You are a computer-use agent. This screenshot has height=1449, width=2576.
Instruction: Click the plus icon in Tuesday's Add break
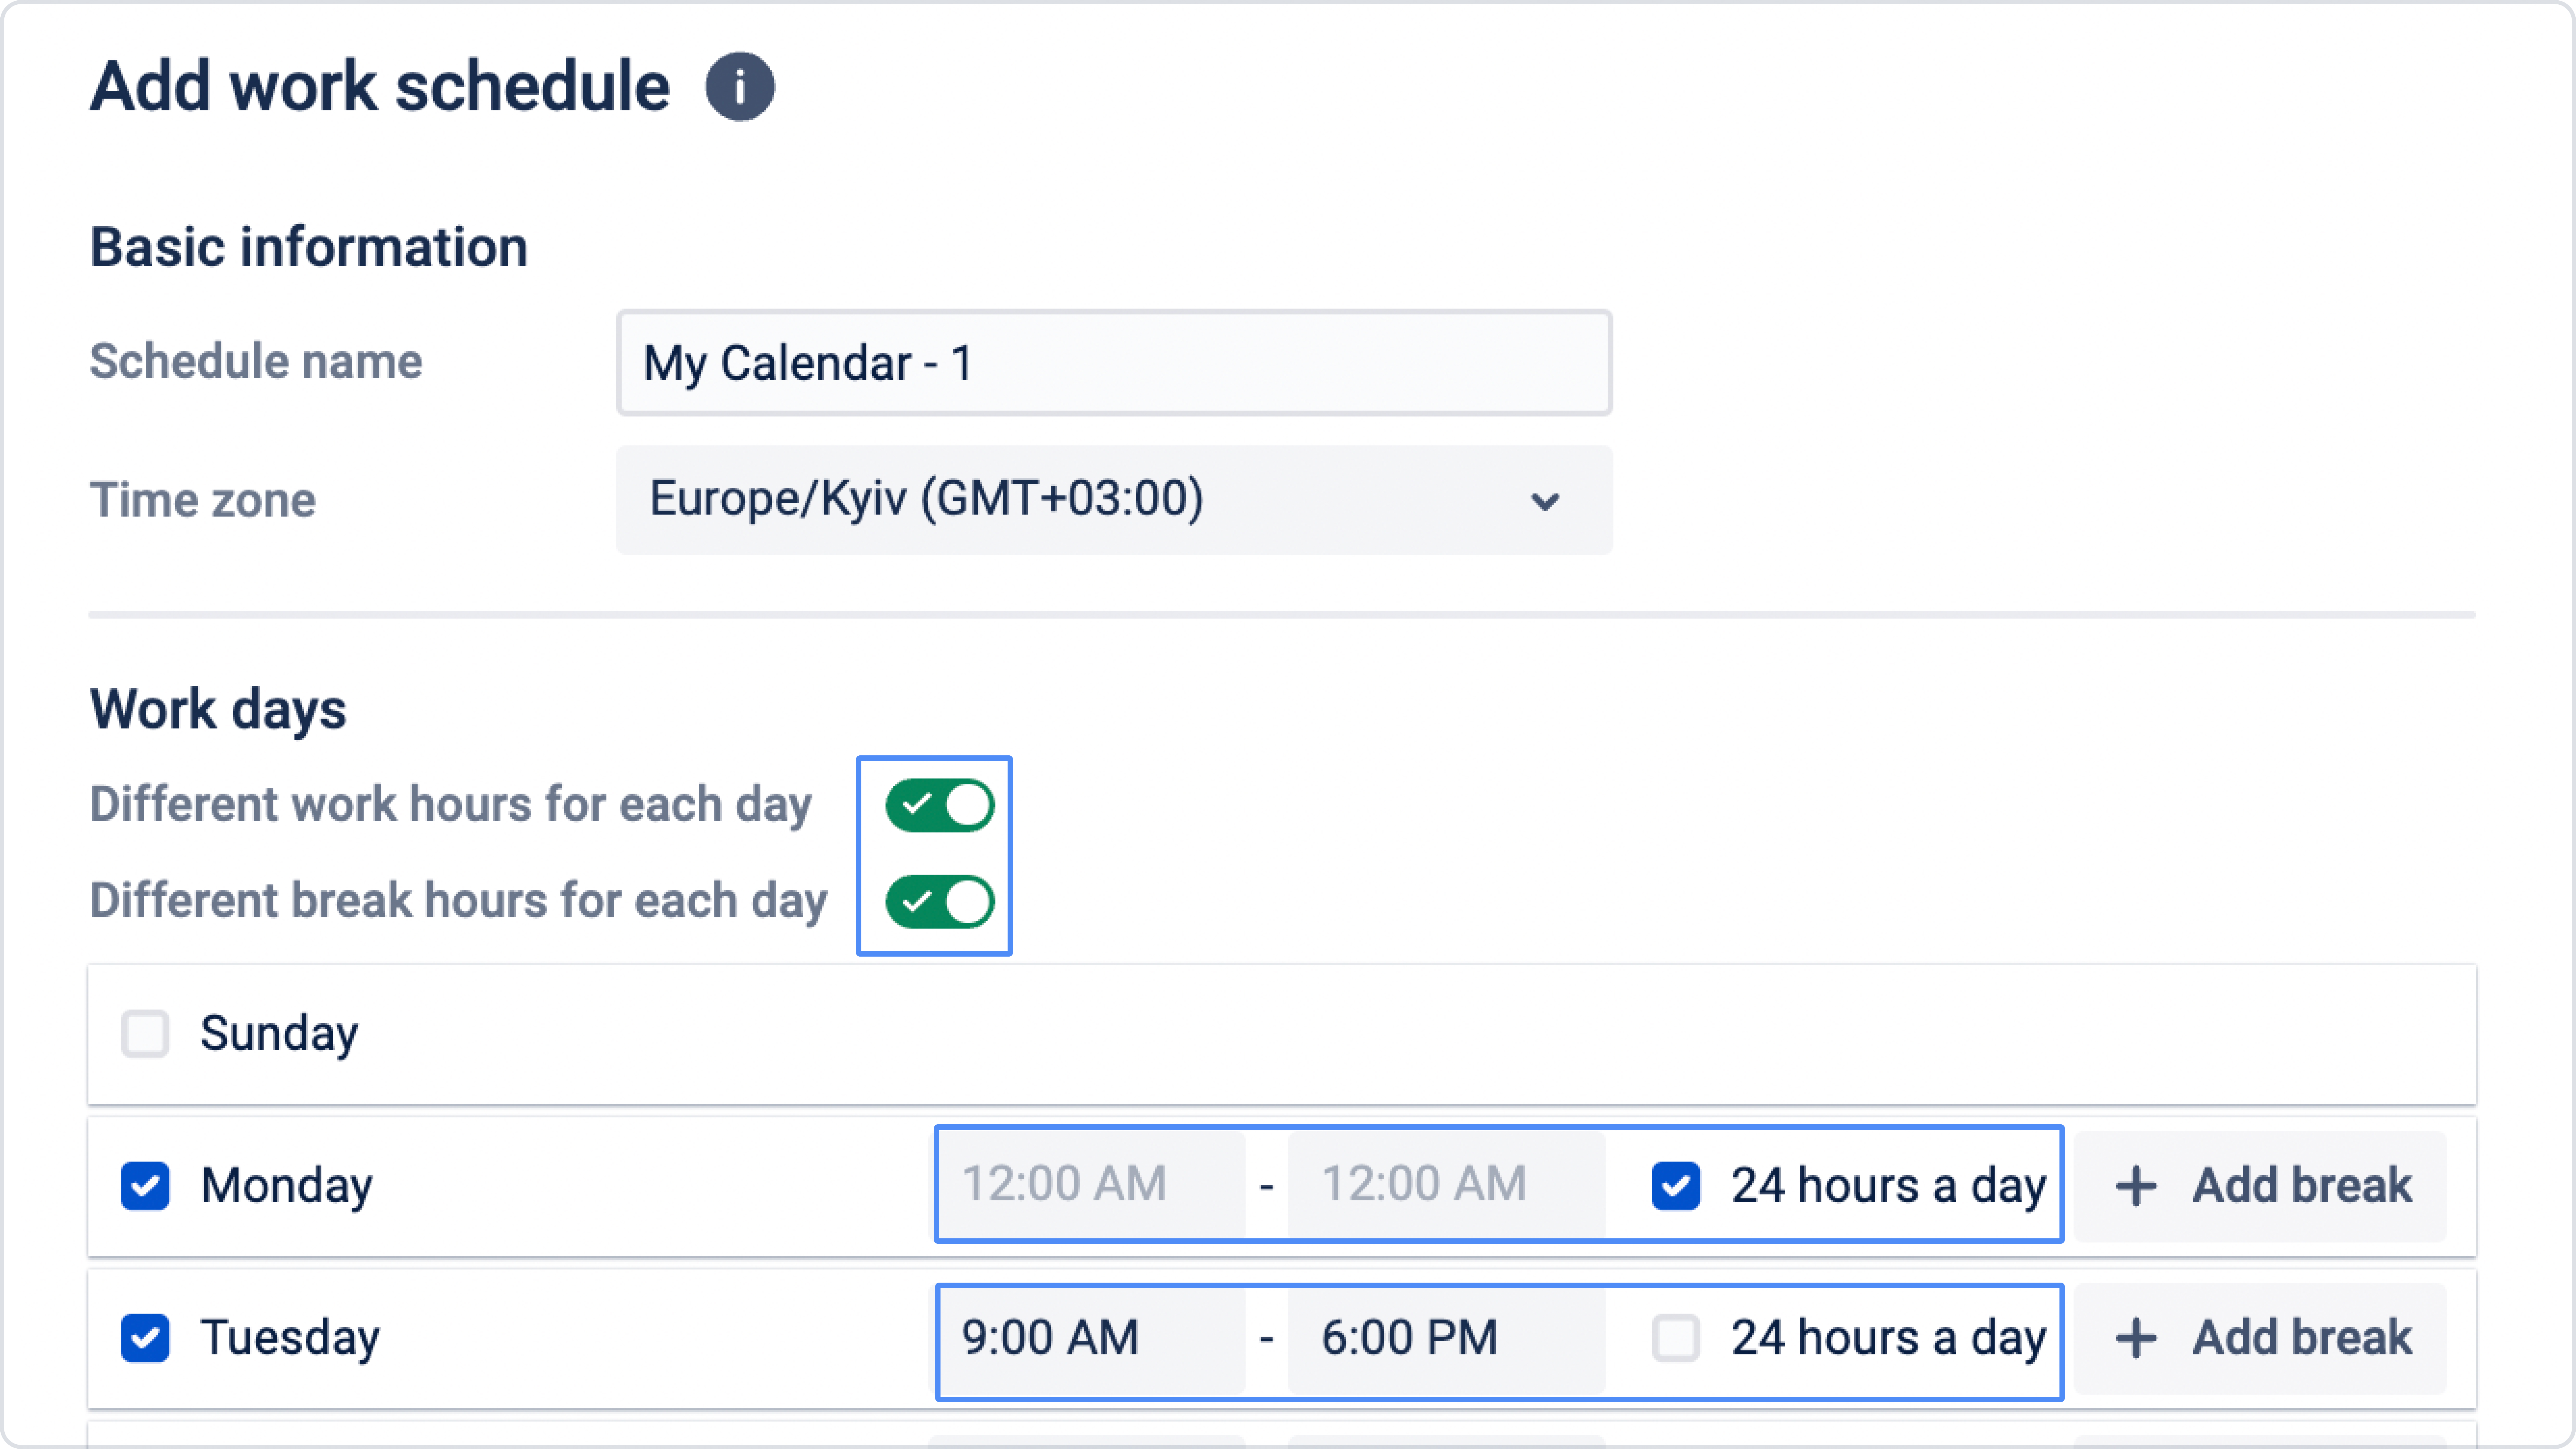pos(2135,1338)
